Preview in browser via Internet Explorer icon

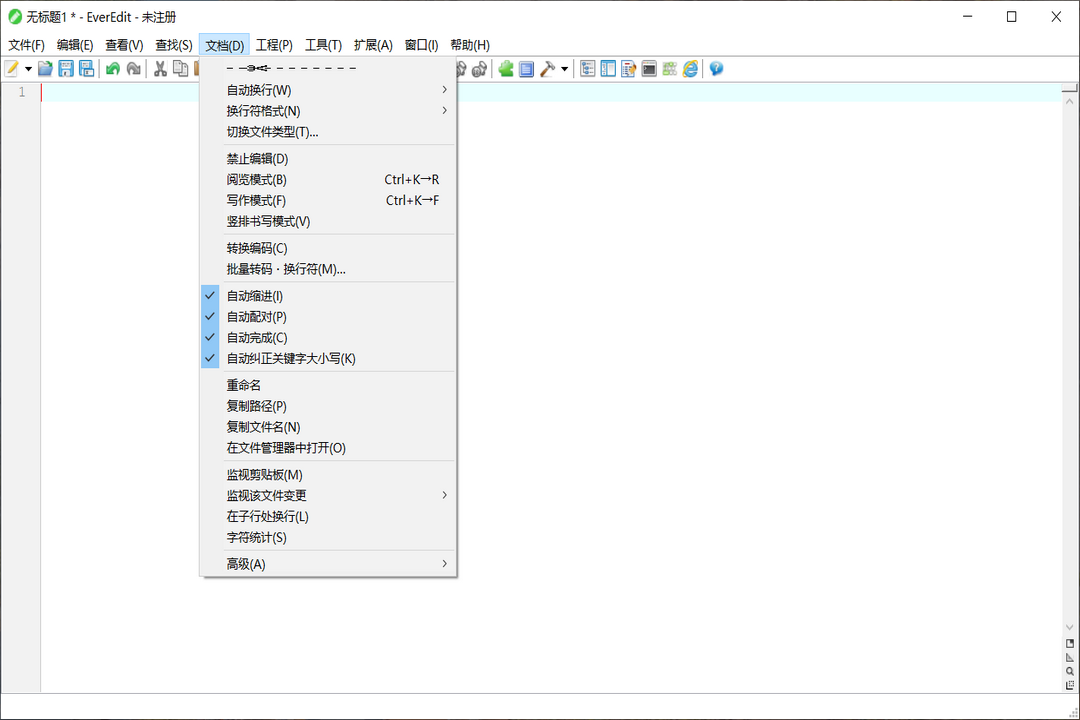[691, 68]
